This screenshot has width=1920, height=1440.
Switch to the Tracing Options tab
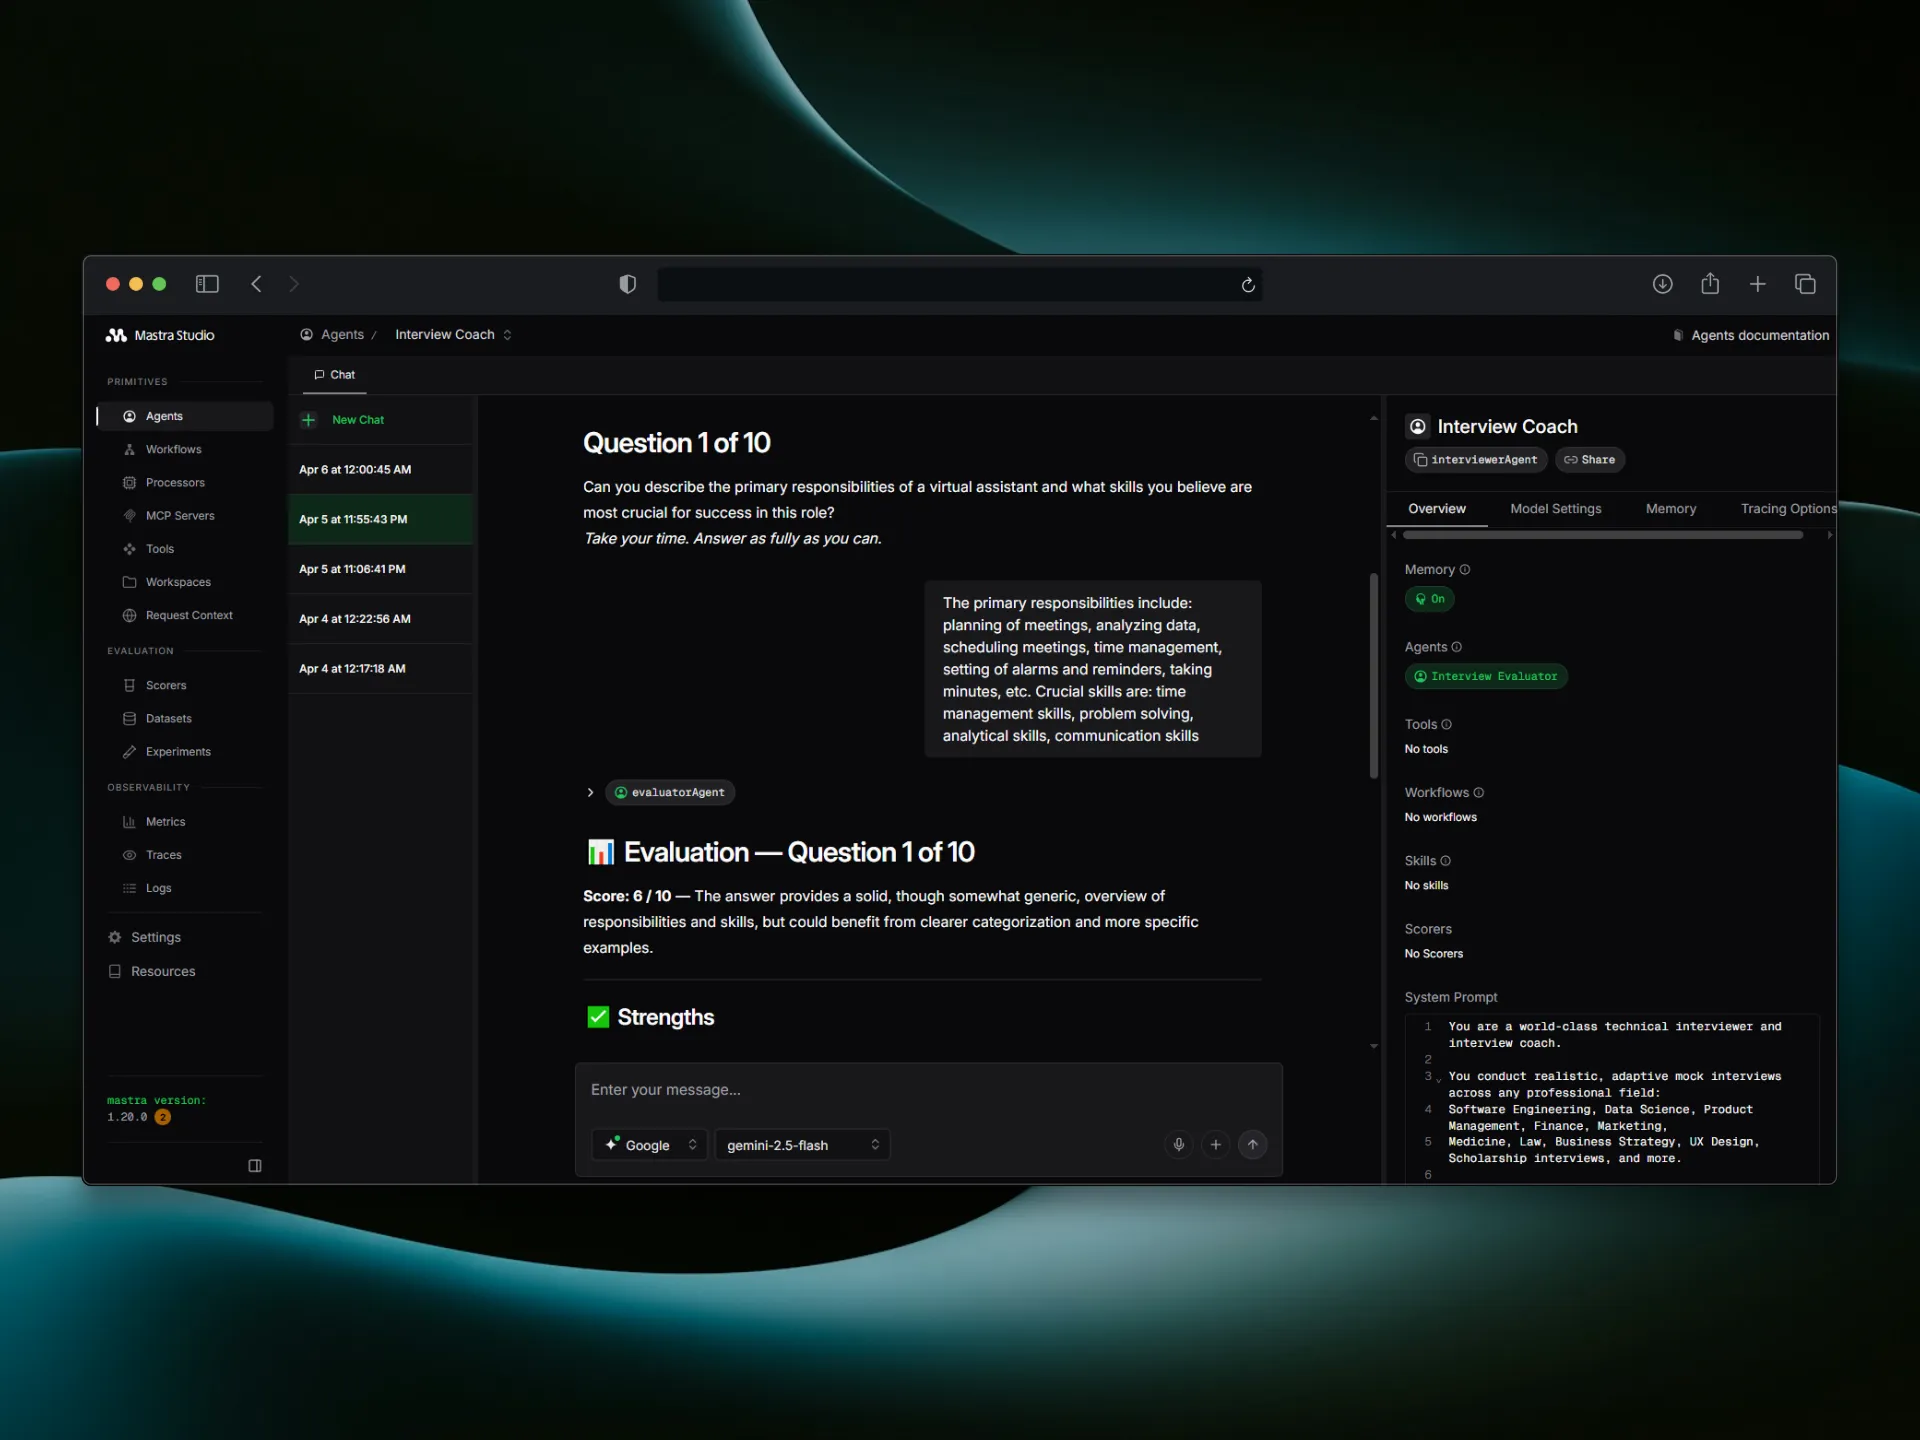click(1787, 509)
